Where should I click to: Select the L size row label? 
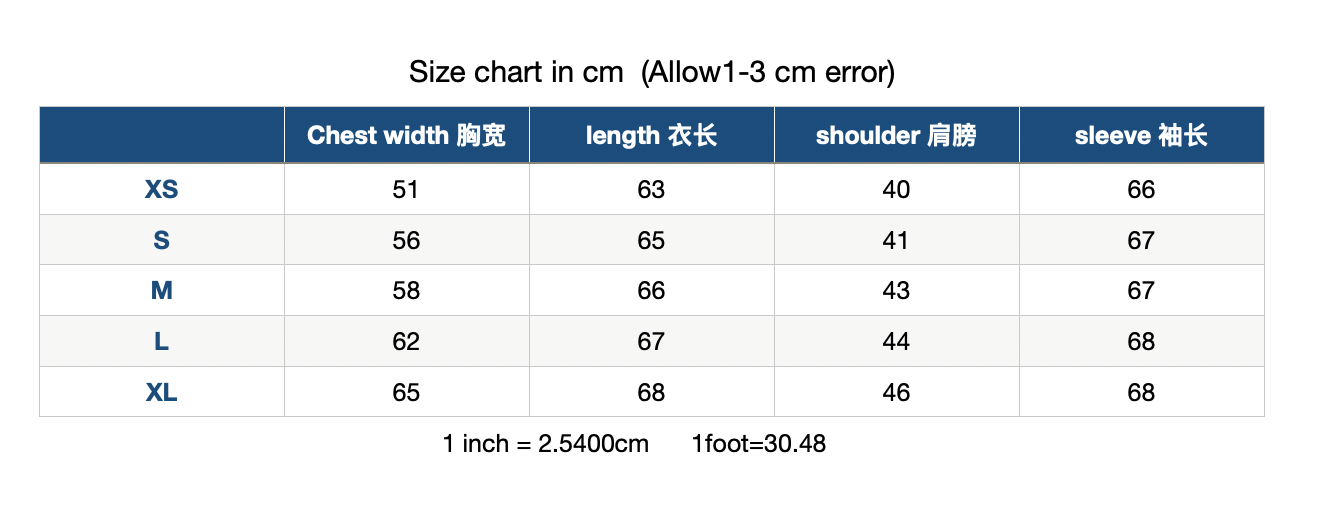[161, 341]
